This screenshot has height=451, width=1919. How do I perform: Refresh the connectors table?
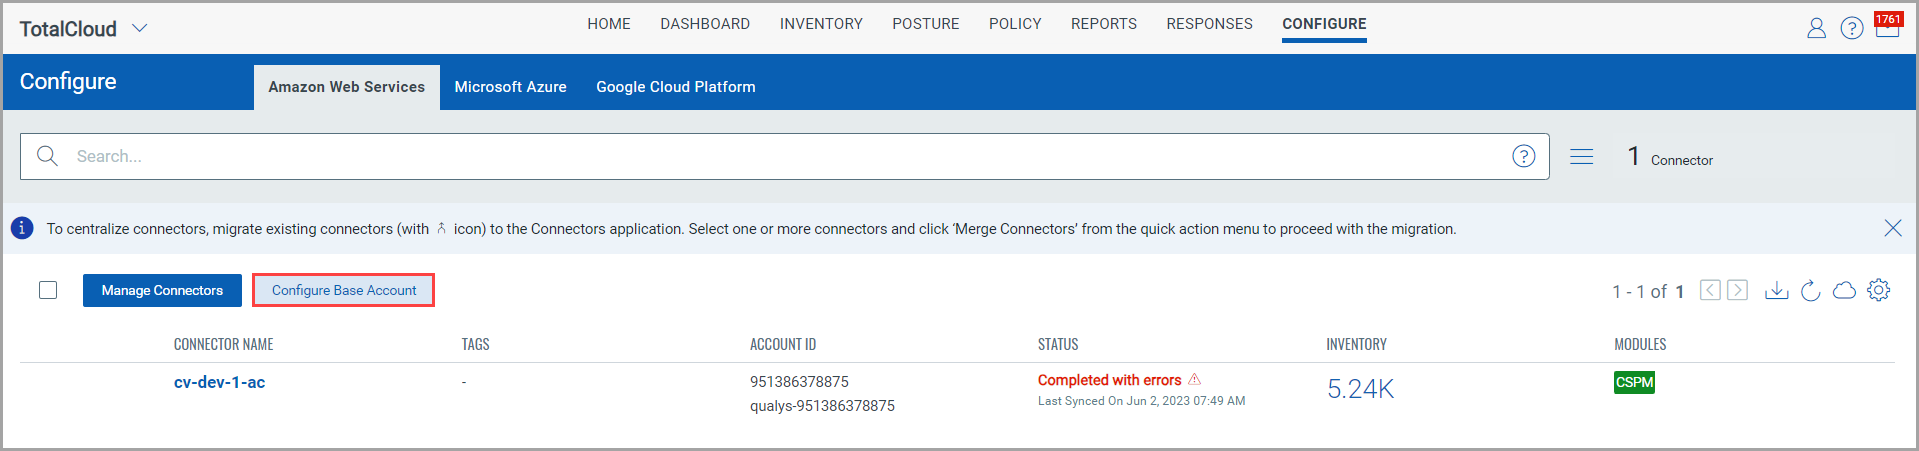(x=1810, y=291)
